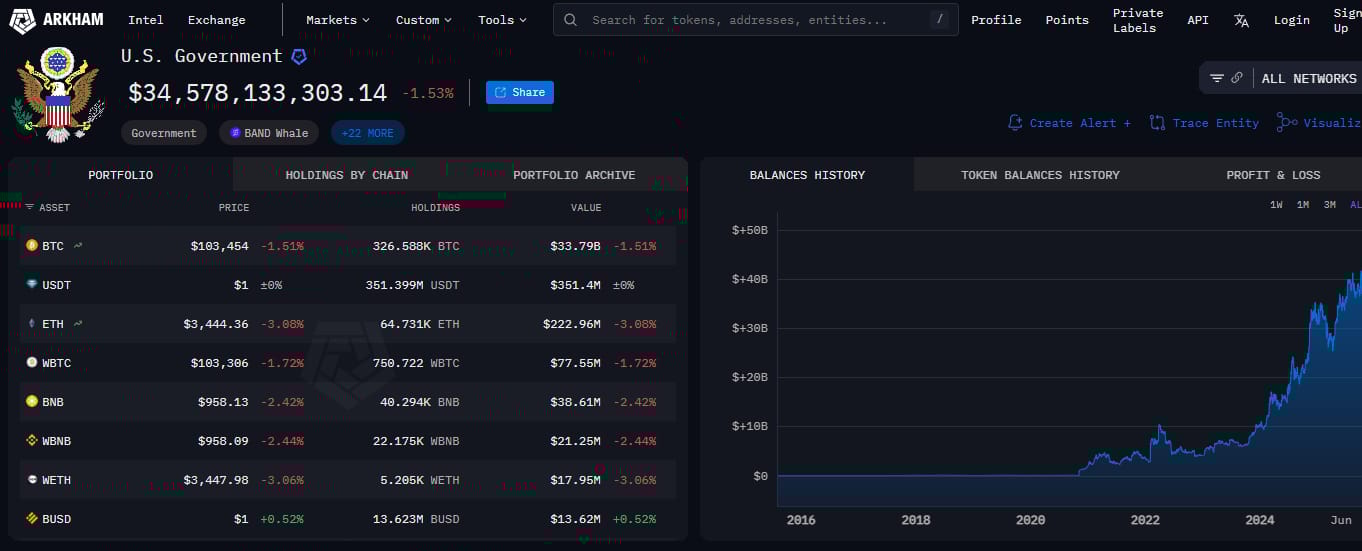Open the Points page
Image resolution: width=1362 pixels, height=551 pixels.
click(x=1067, y=20)
